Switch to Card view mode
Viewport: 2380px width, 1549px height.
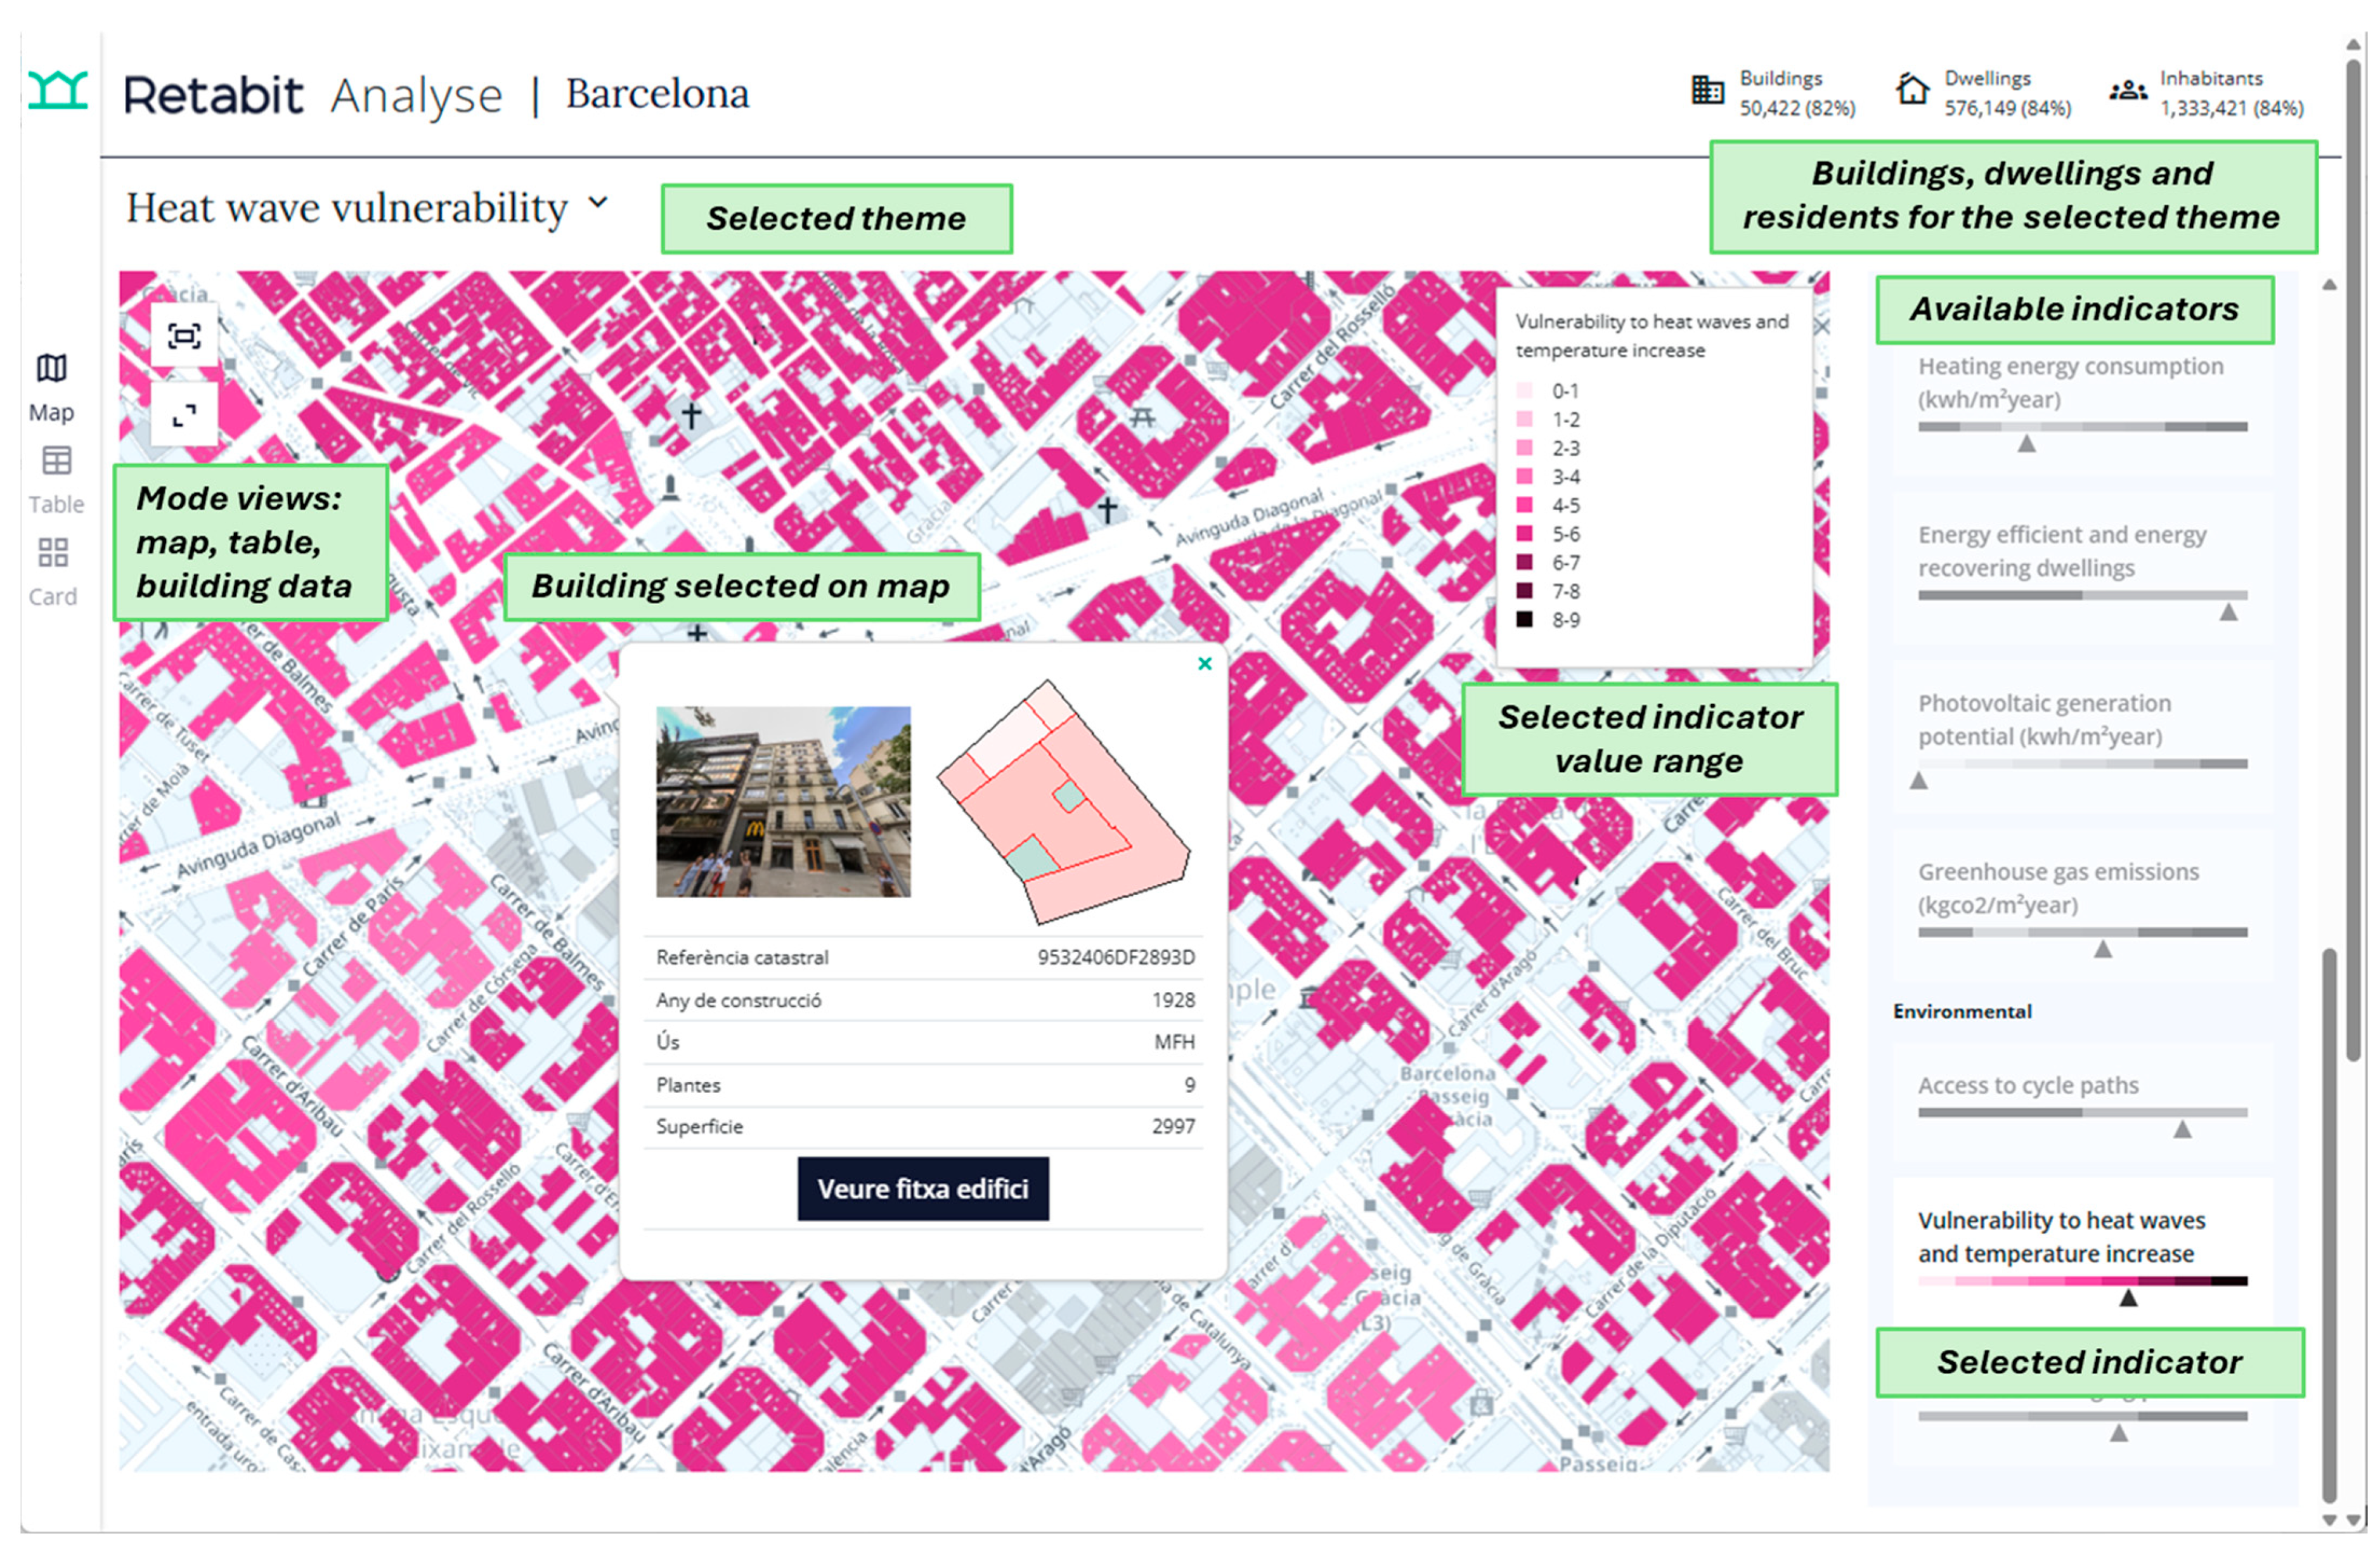(53, 573)
